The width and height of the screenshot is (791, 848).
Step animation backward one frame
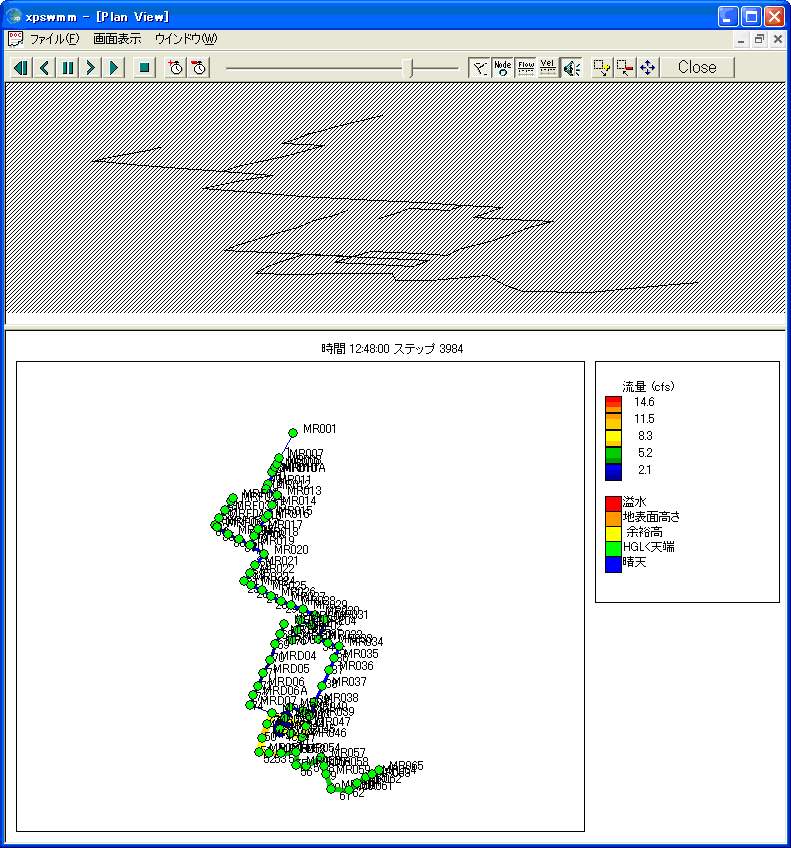point(45,68)
